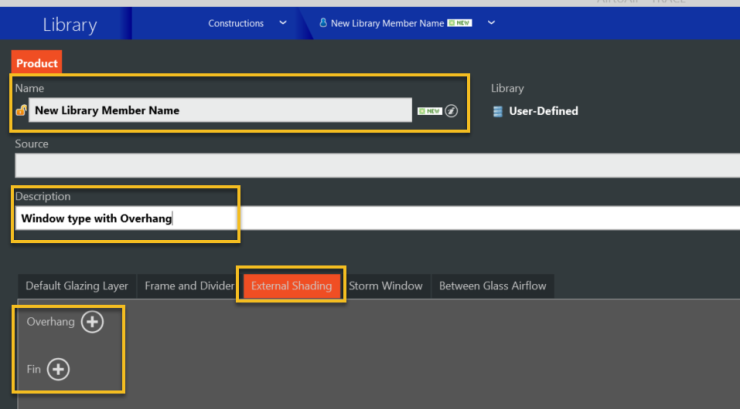Click the NEW badge in the breadcrumb
This screenshot has width=740, height=409.
[x=460, y=23]
